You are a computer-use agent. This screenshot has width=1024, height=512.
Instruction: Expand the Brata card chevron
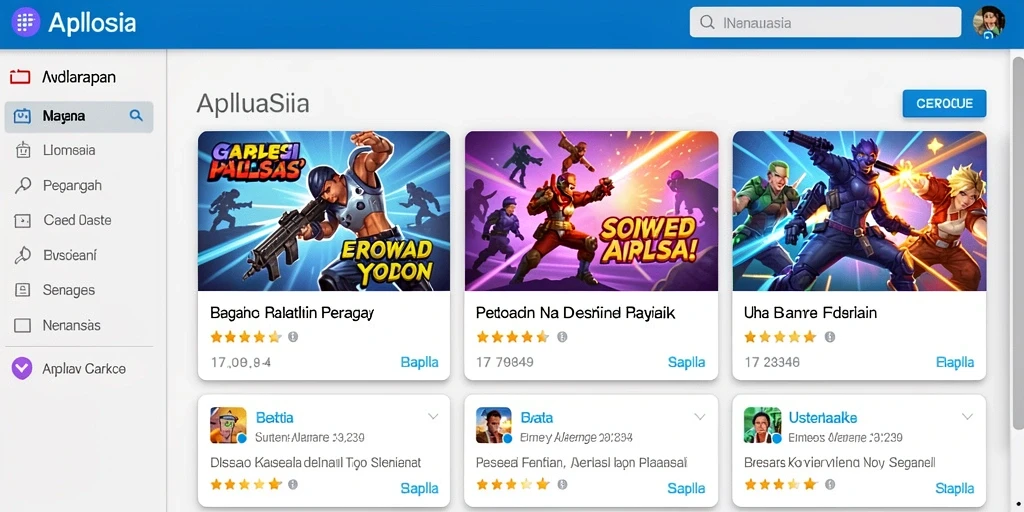point(699,416)
